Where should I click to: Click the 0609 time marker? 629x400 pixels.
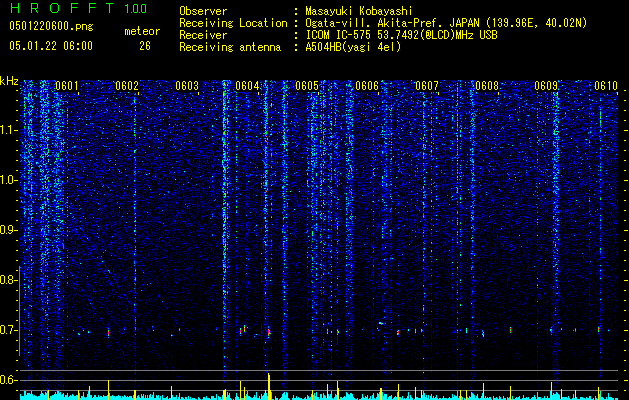coord(546,86)
